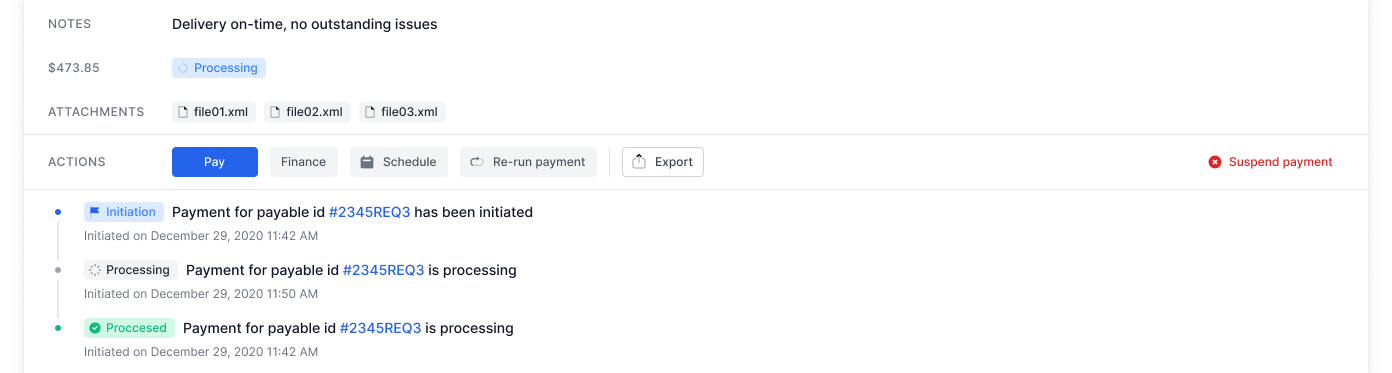The image size is (1392, 373).
Task: Click the flag icon in Initiation badge
Action: [94, 212]
